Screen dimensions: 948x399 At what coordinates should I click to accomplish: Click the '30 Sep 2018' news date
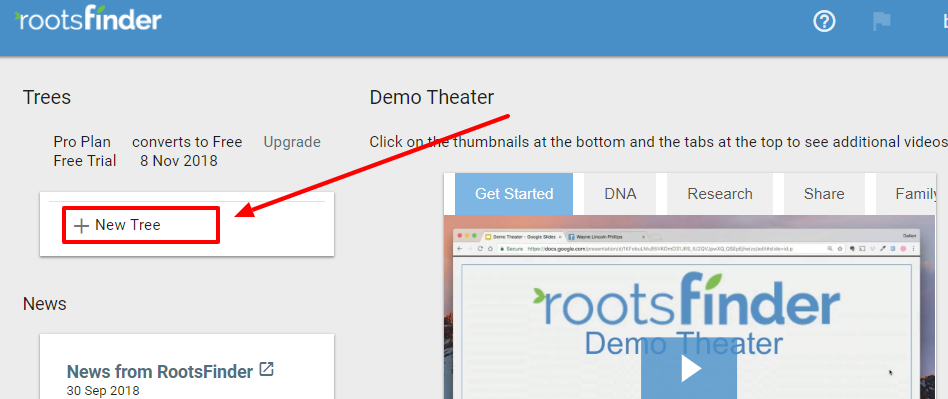(103, 391)
